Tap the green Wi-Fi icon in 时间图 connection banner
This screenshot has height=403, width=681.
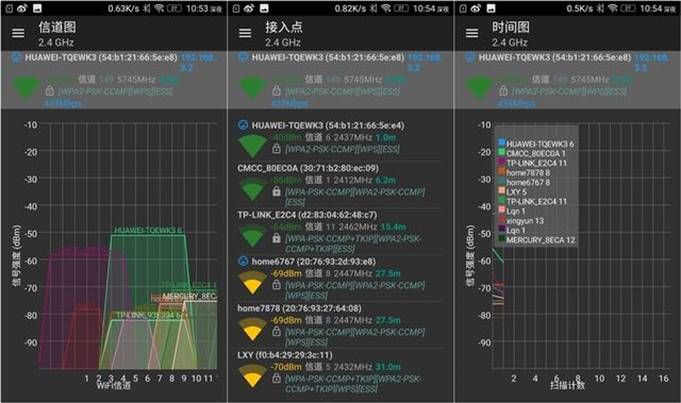tap(479, 88)
